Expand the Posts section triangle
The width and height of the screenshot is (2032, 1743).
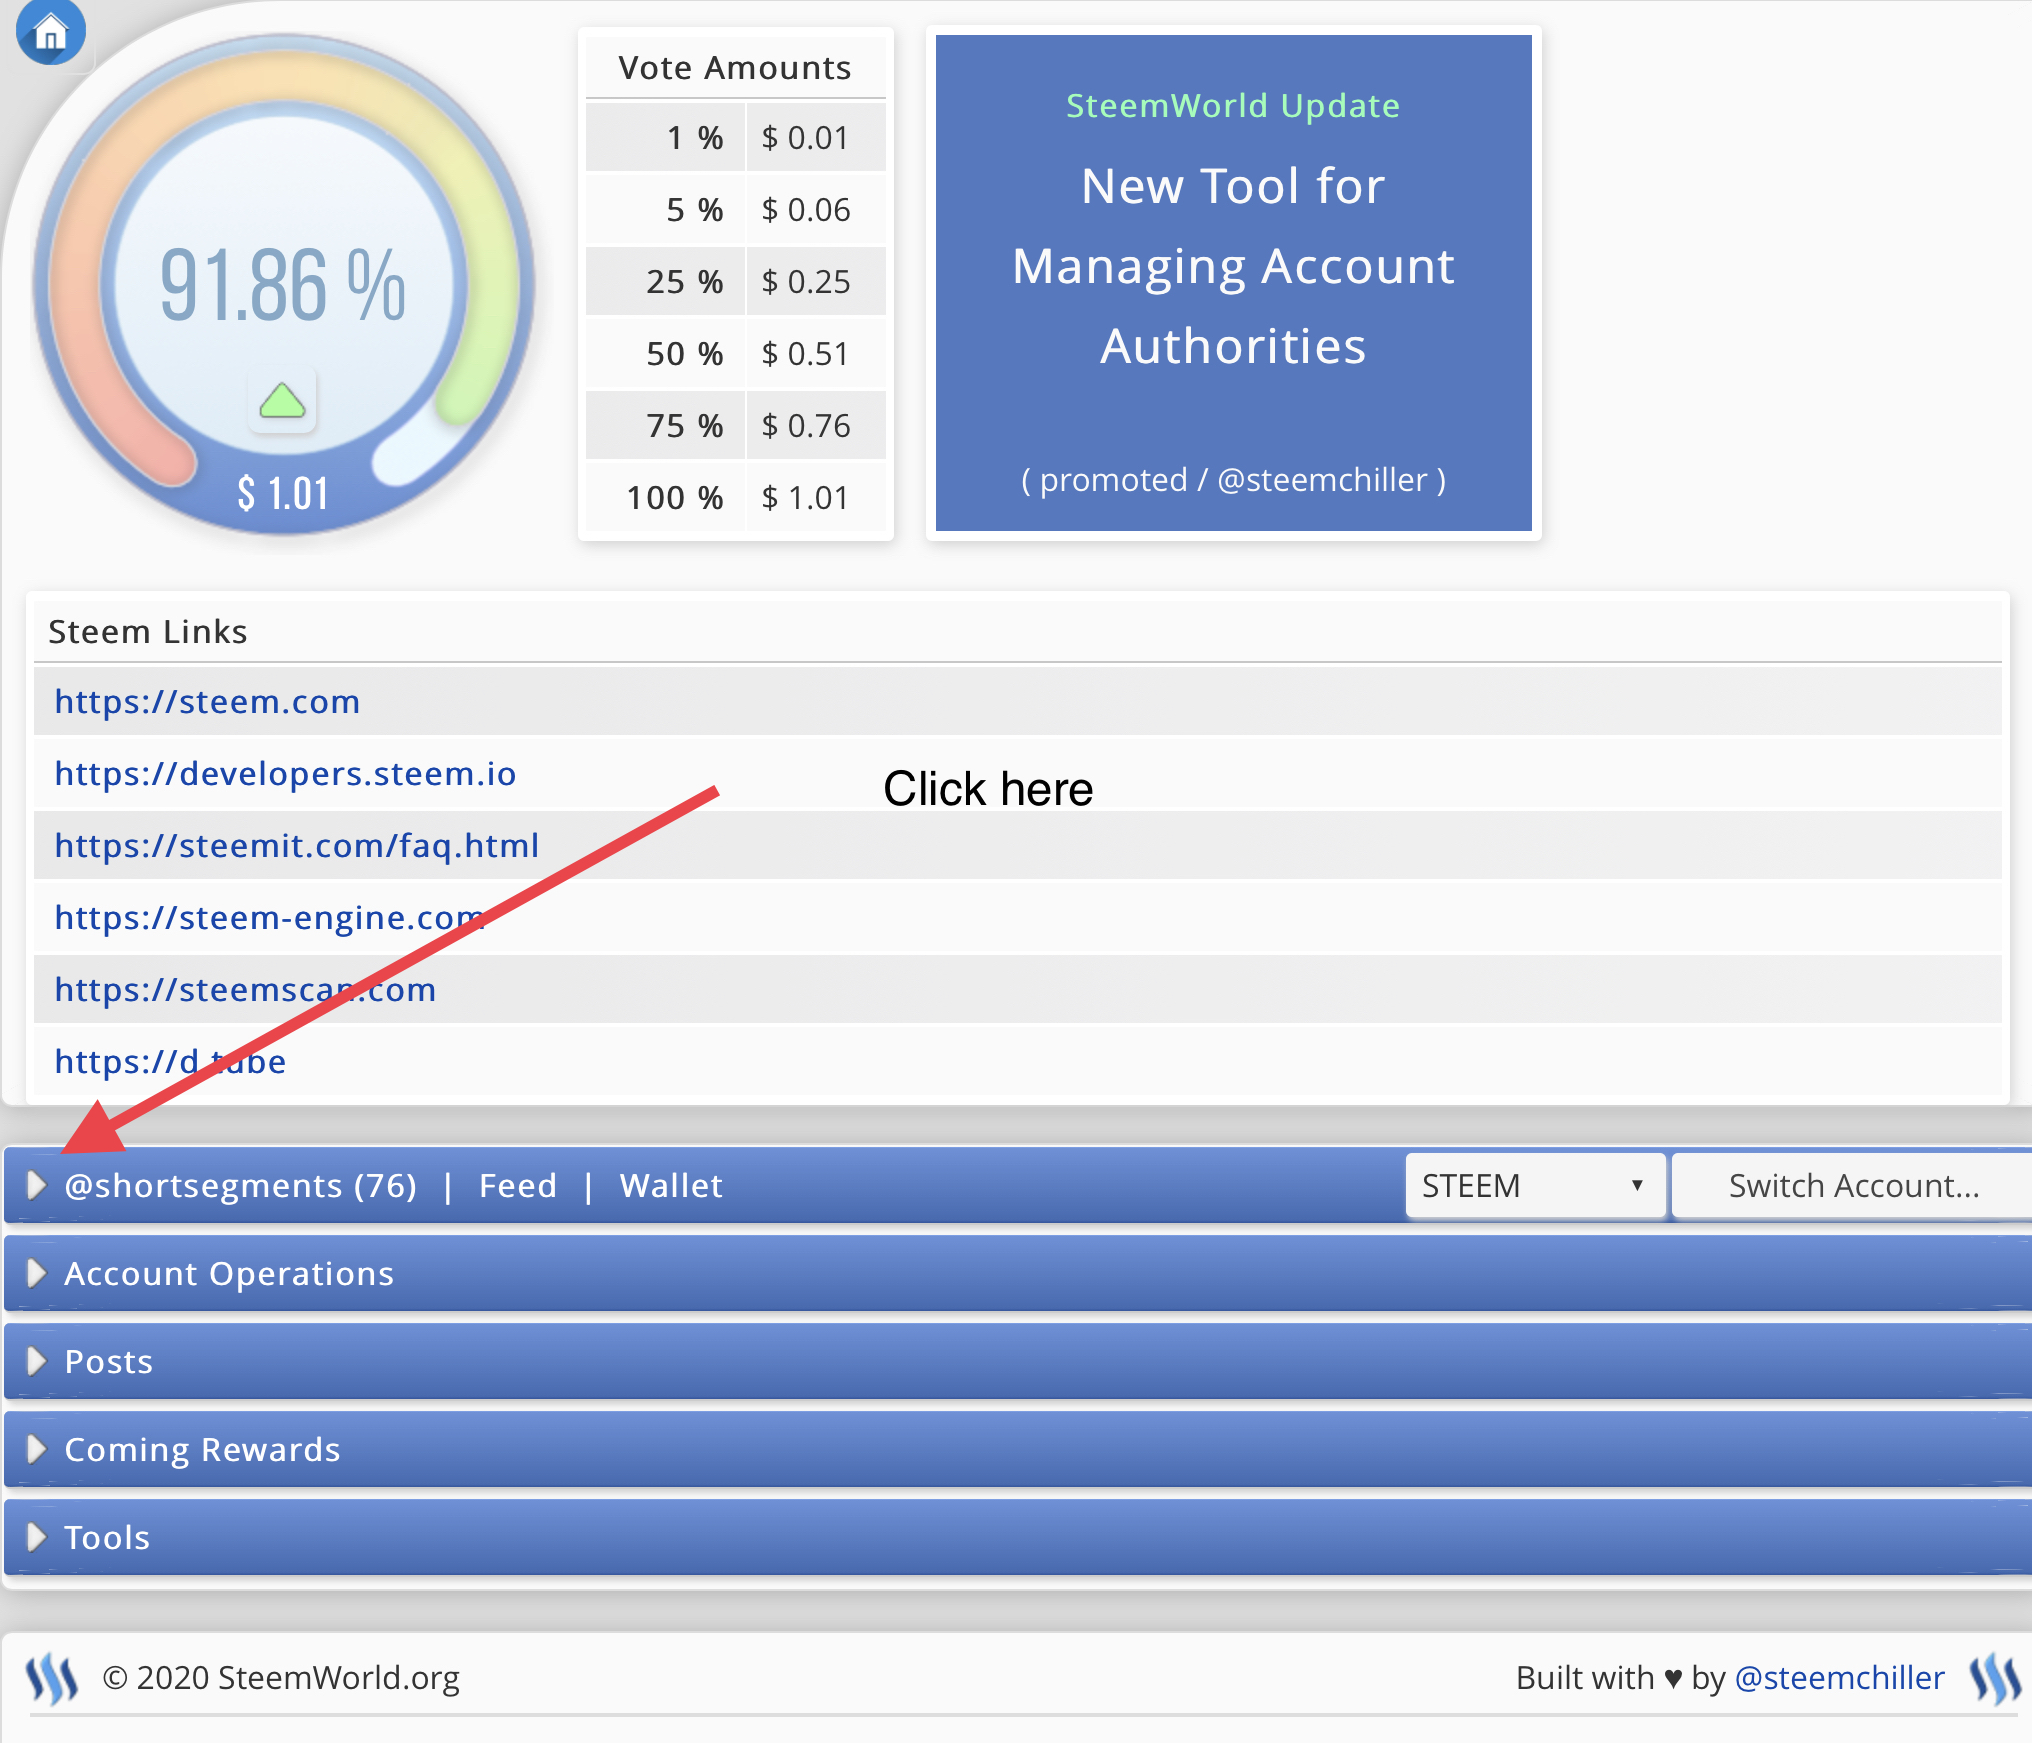37,1361
